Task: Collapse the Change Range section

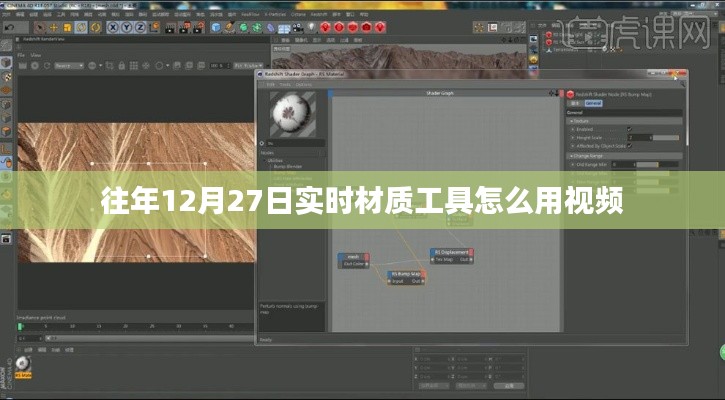Action: click(x=571, y=154)
